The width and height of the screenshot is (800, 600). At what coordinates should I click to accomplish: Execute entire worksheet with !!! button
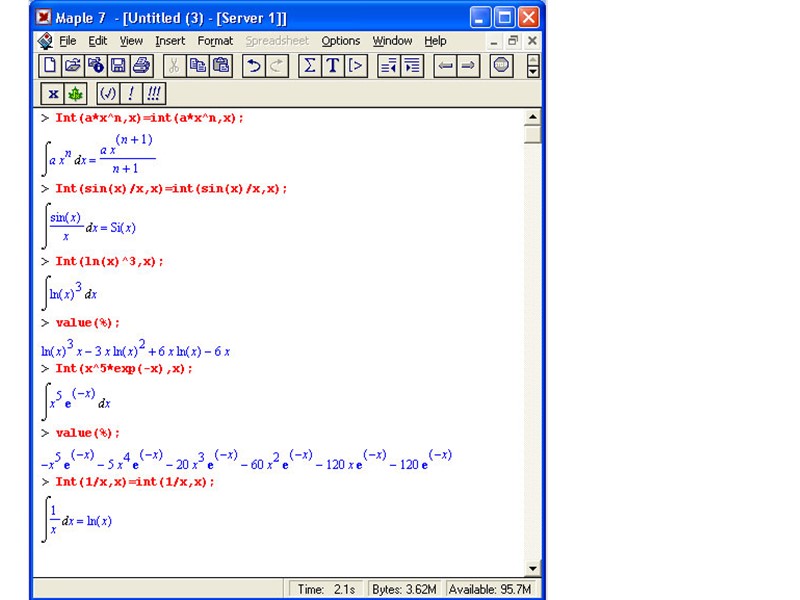154,94
